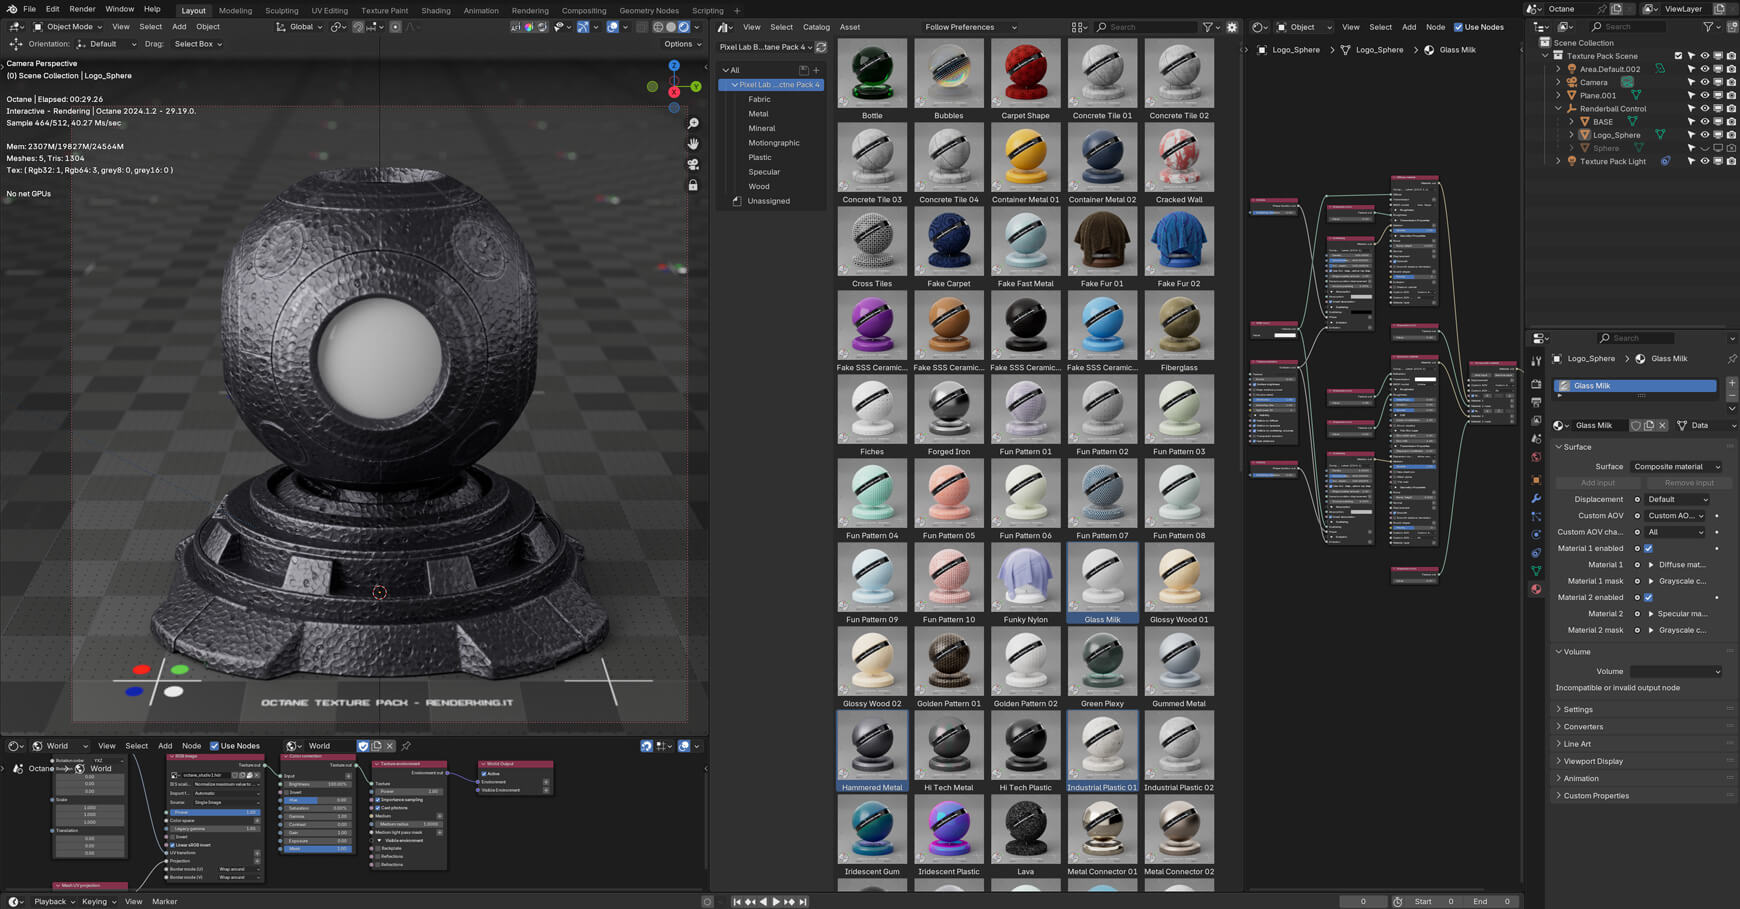Toggle show overlays icon in viewport header

[x=612, y=27]
